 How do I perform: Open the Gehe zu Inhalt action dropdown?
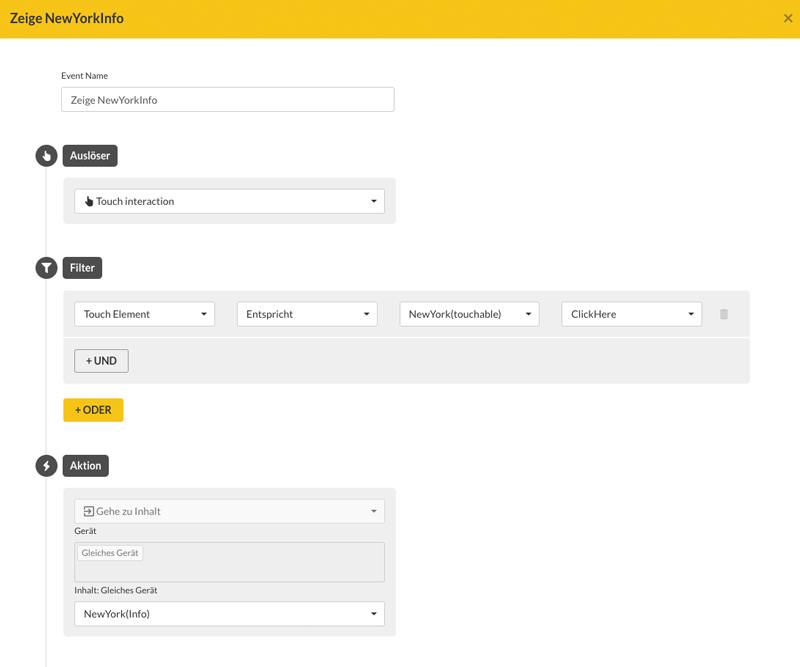[230, 511]
